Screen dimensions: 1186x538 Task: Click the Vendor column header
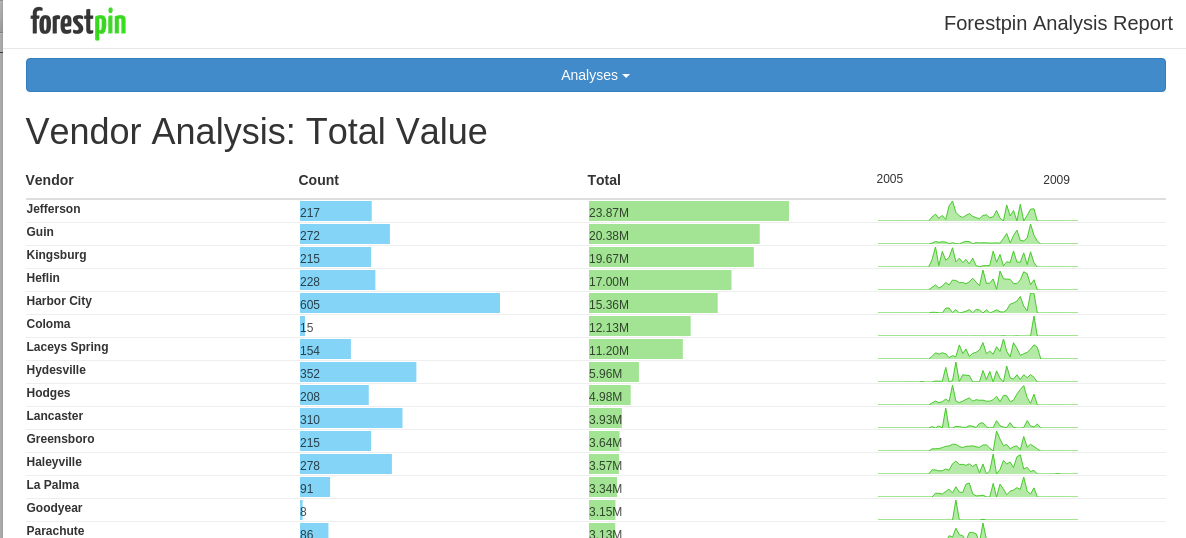click(50, 180)
